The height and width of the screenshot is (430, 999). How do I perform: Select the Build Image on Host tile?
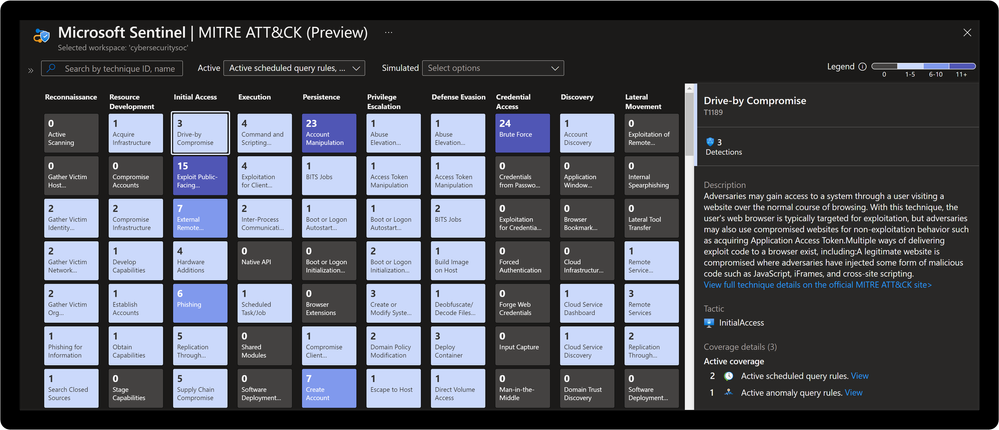coord(458,260)
